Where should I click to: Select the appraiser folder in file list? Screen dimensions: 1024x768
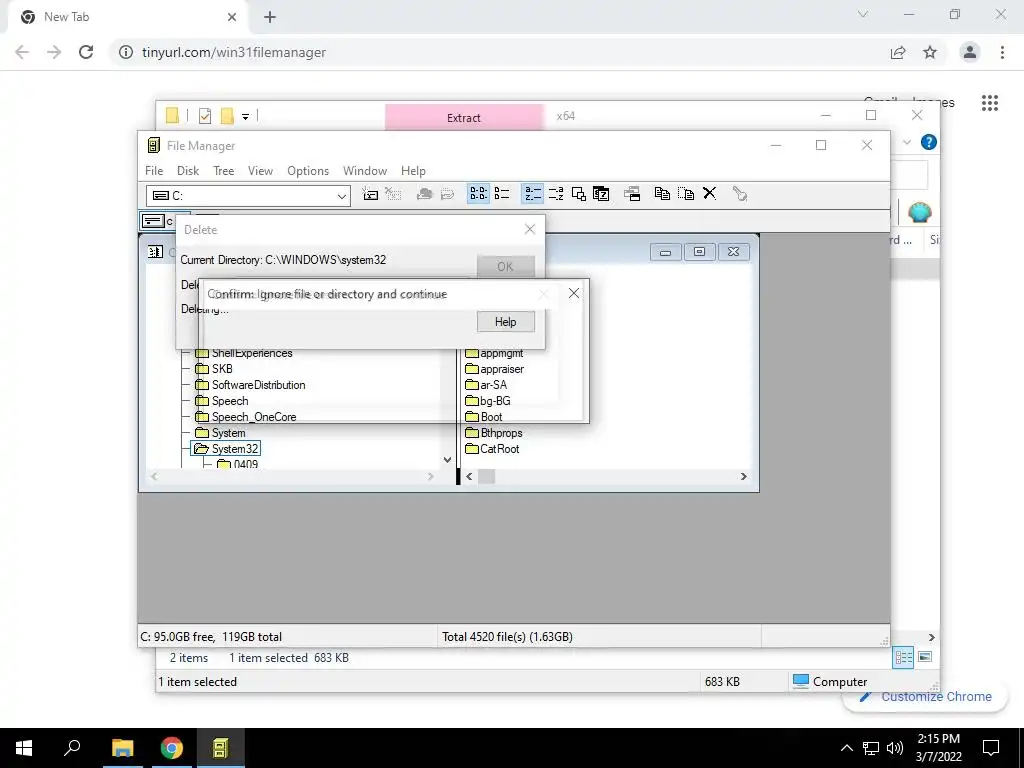click(x=494, y=369)
